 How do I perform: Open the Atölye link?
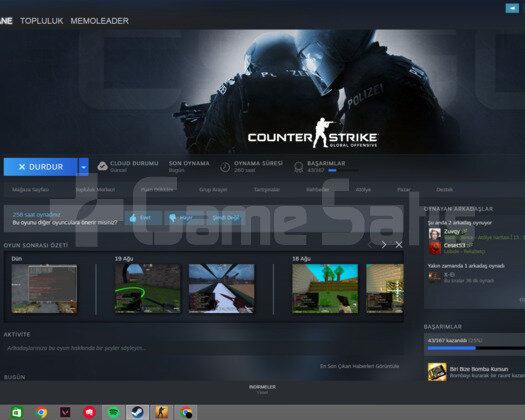[x=363, y=190]
